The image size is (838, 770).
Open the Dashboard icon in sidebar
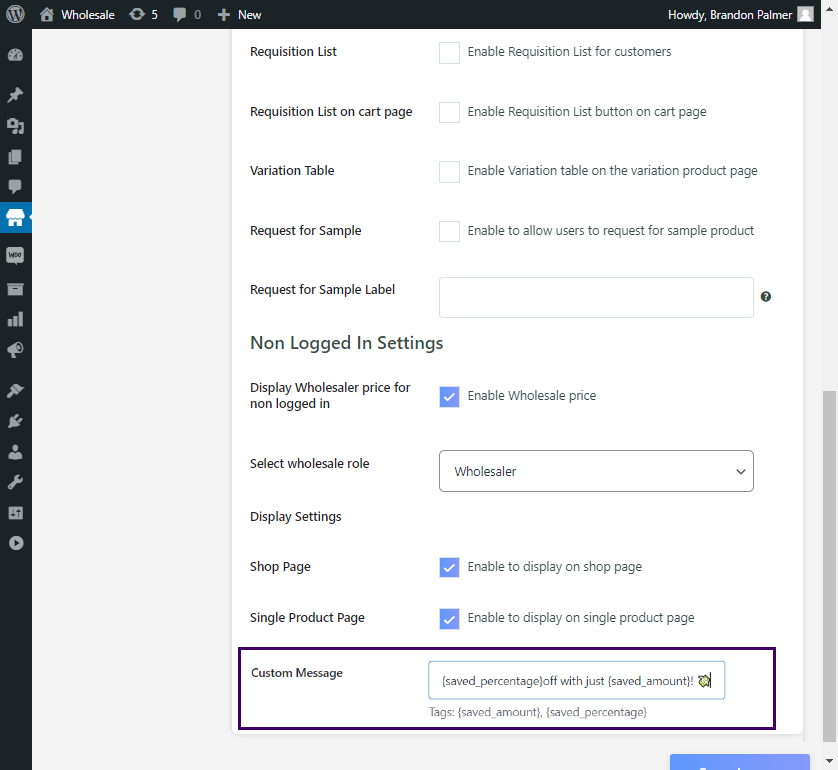tap(15, 56)
